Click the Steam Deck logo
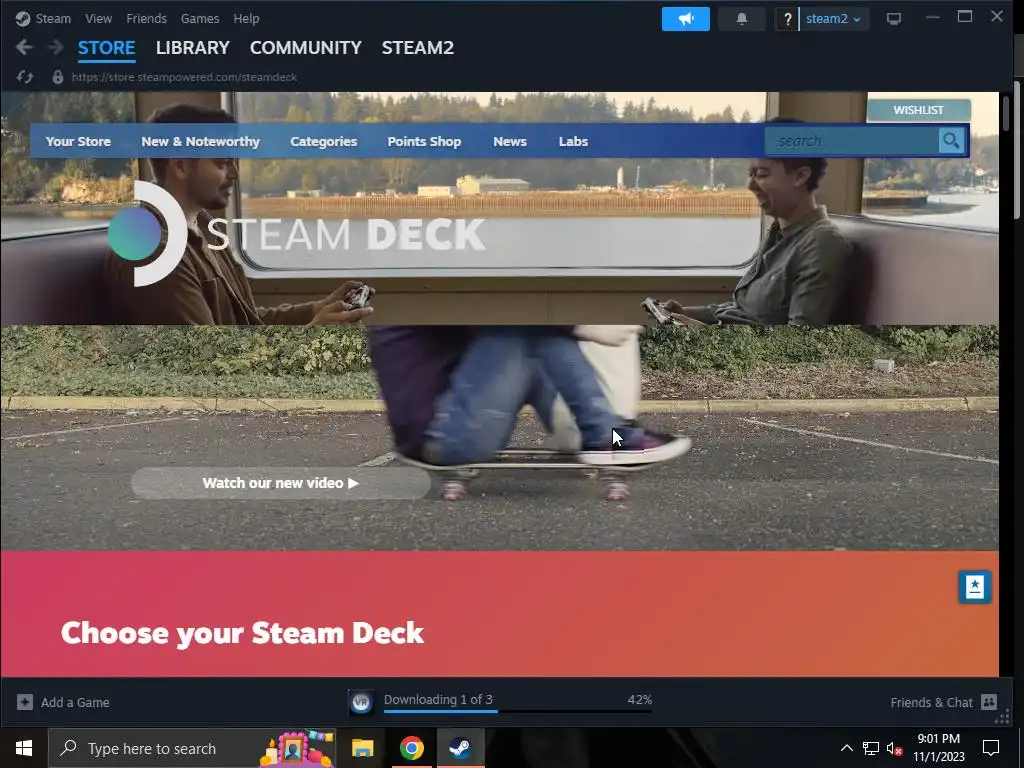Screen dimensions: 1024x768 [296, 234]
